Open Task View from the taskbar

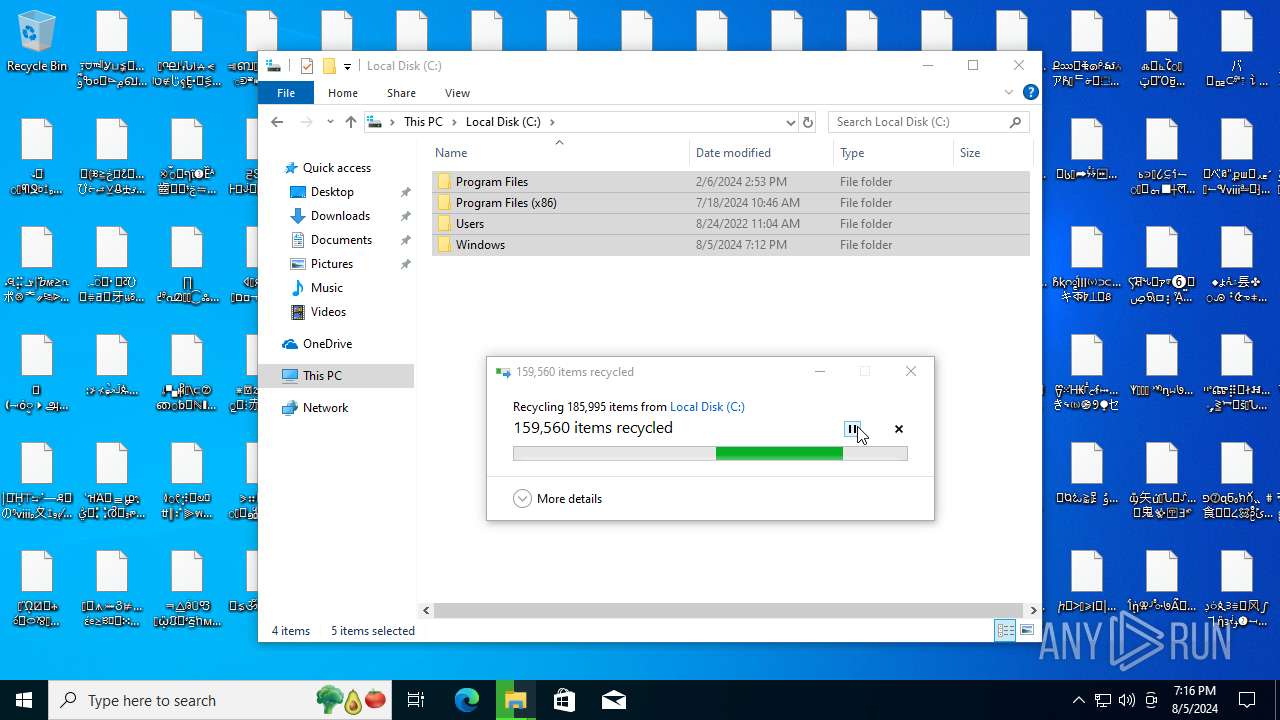[416, 700]
